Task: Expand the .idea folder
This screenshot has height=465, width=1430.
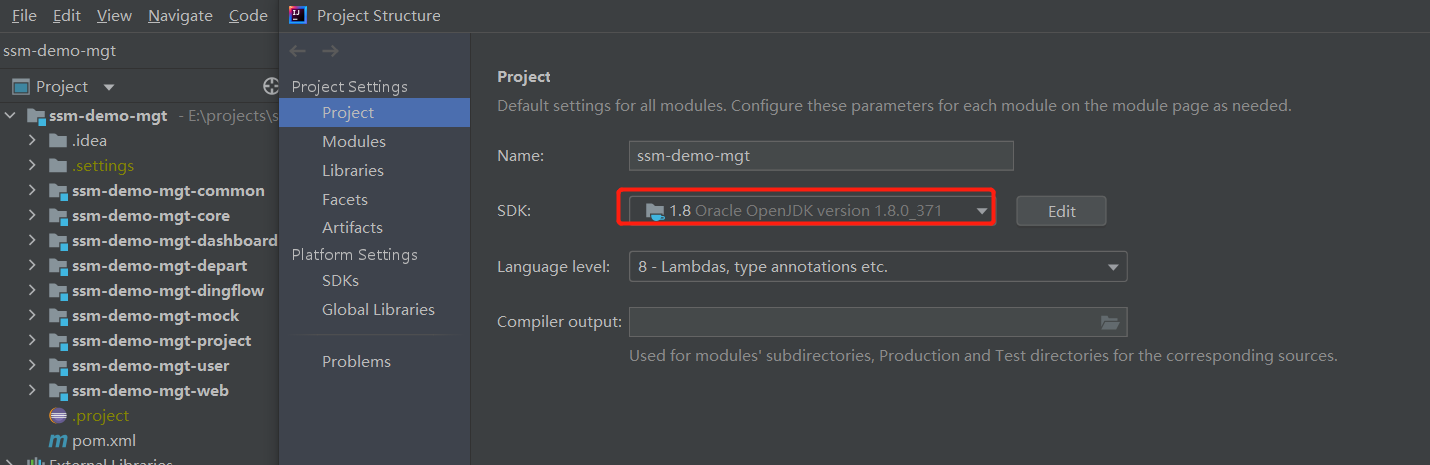Action: 33,141
